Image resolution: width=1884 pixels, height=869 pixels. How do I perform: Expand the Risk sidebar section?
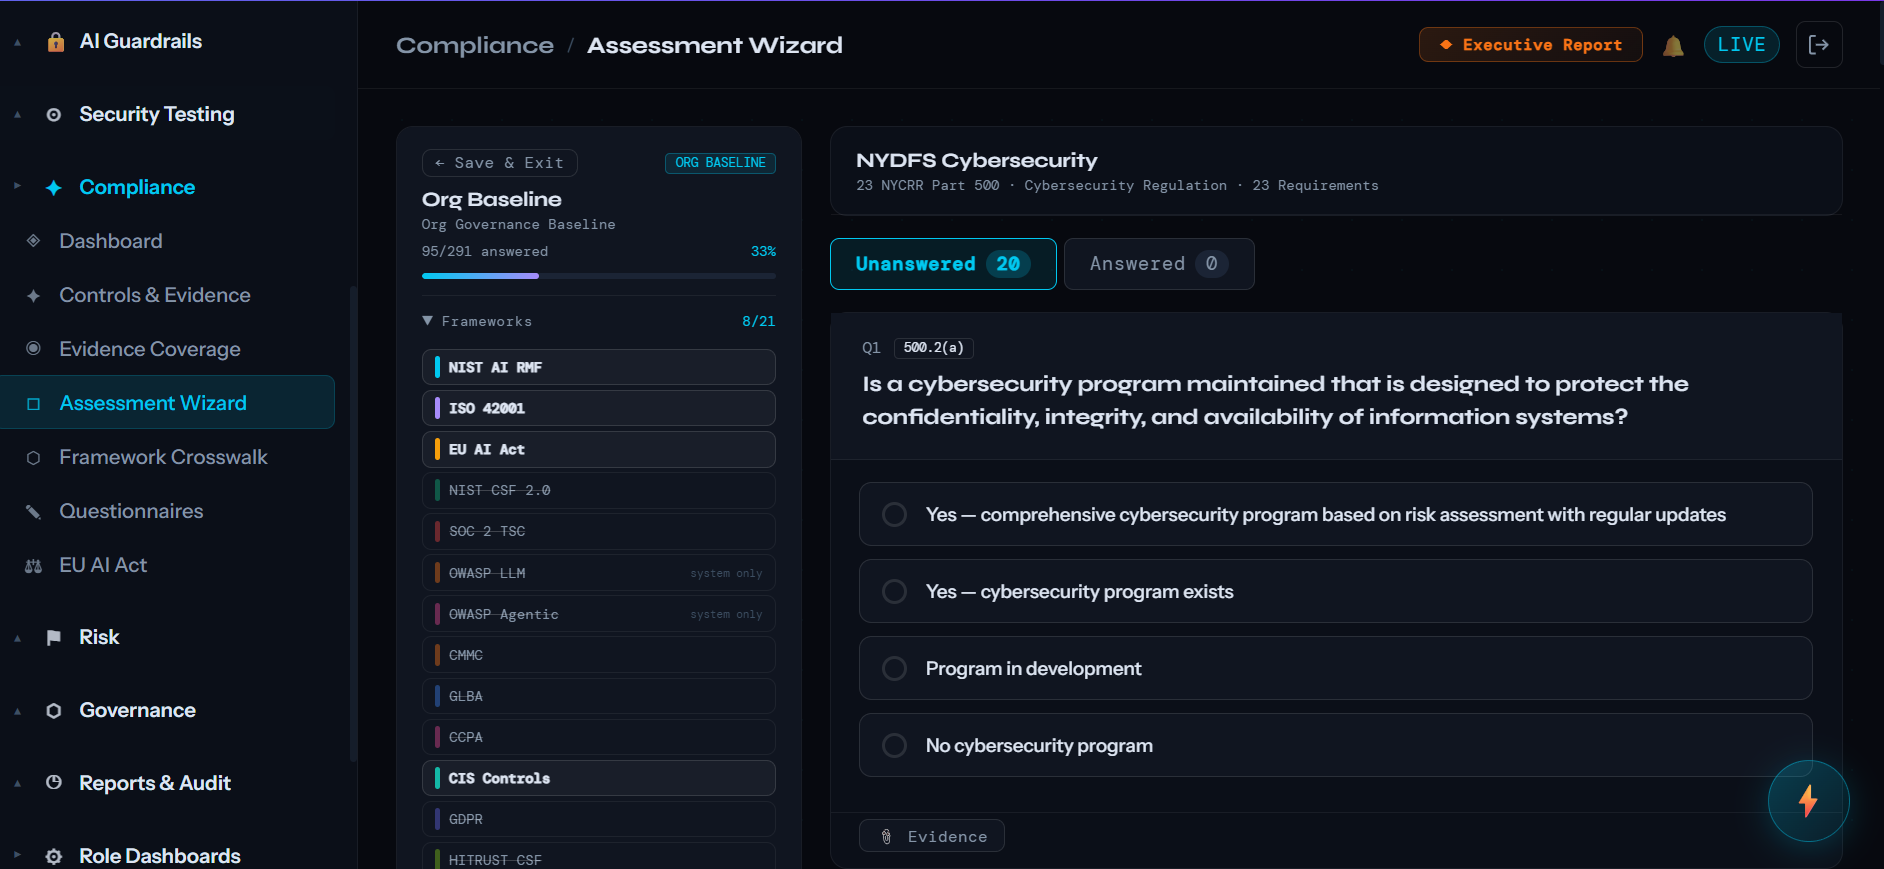(x=18, y=638)
